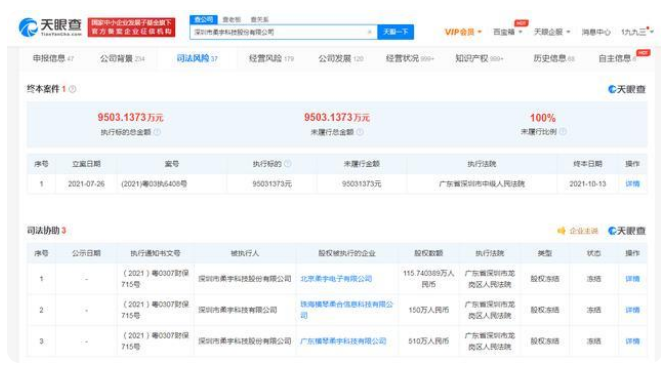Click the 企业主诉 label

(x=583, y=231)
